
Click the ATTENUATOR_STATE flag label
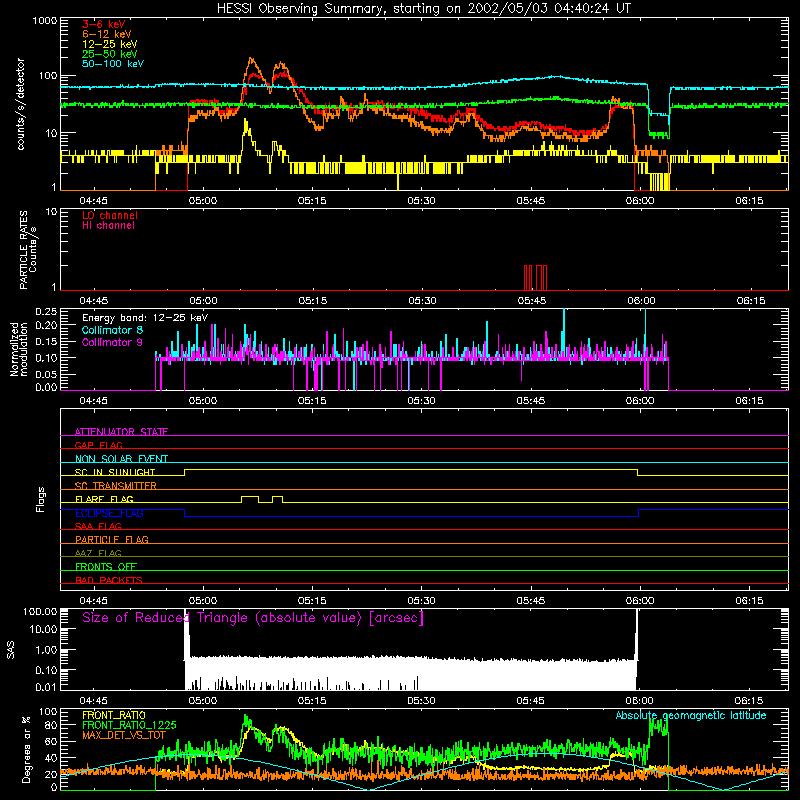point(121,432)
